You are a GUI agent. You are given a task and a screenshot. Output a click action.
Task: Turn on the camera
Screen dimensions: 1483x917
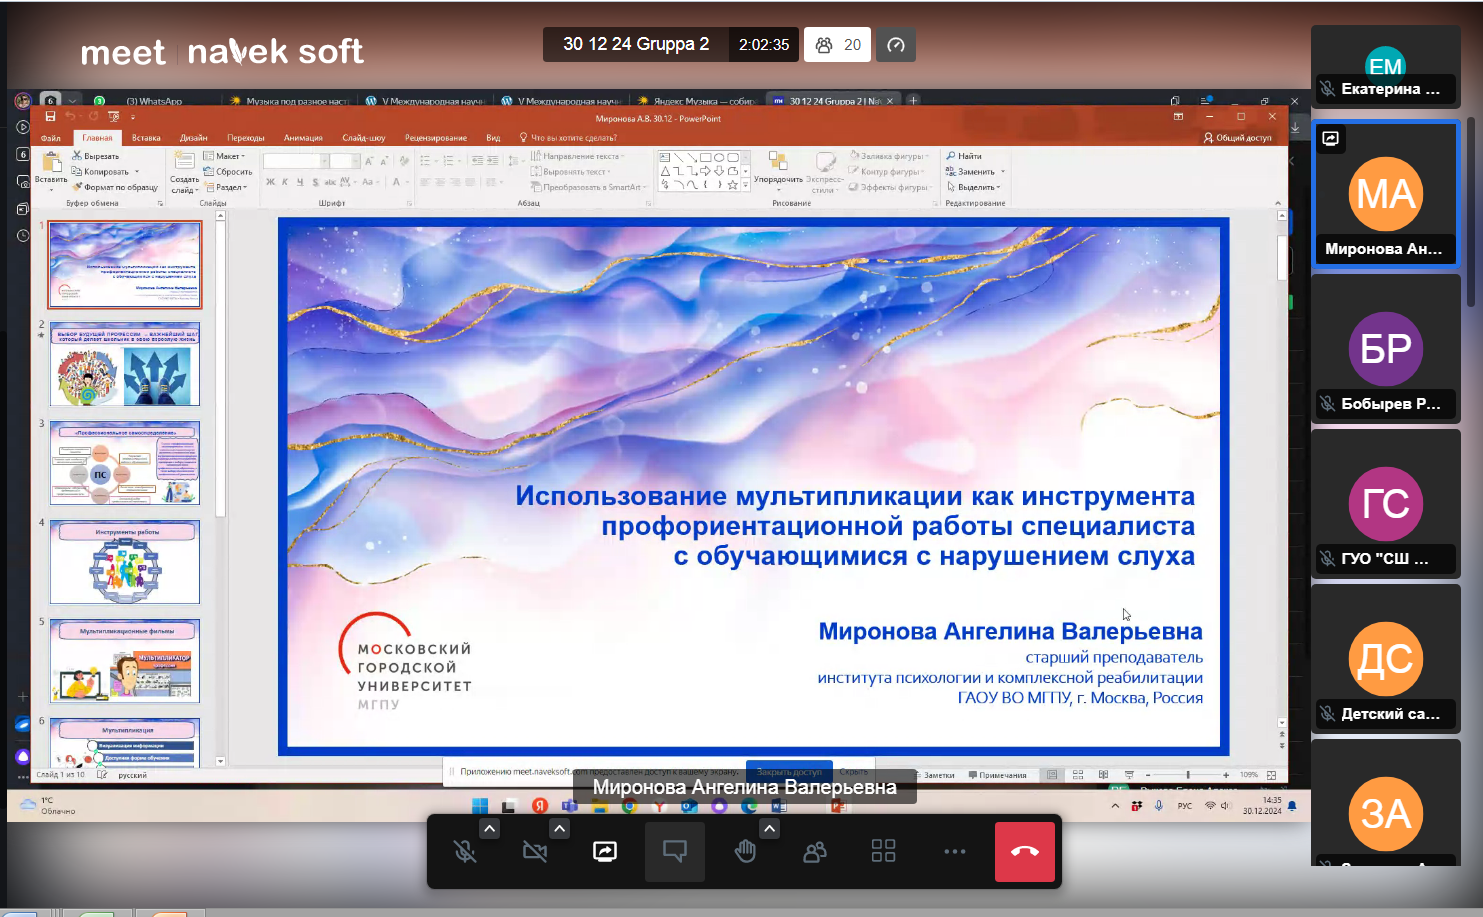pos(535,851)
